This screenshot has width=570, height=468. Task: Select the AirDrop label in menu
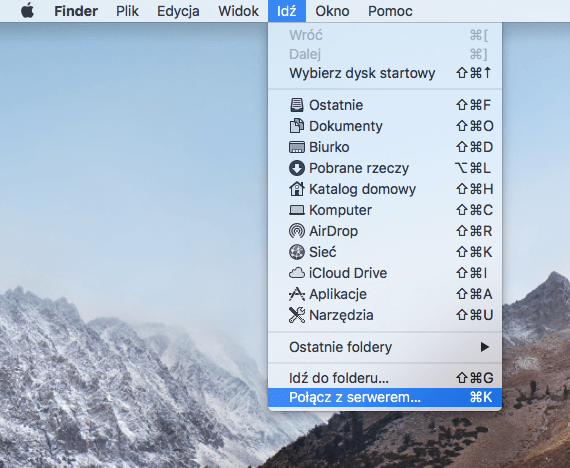tap(333, 231)
